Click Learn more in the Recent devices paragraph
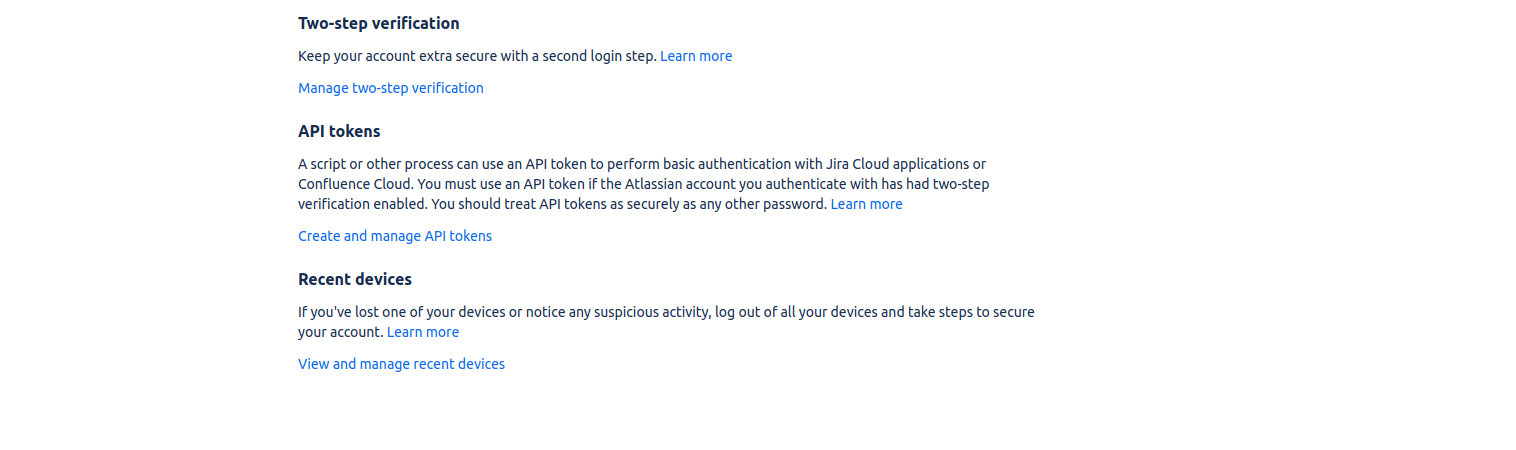This screenshot has width=1516, height=450. pyautogui.click(x=422, y=332)
